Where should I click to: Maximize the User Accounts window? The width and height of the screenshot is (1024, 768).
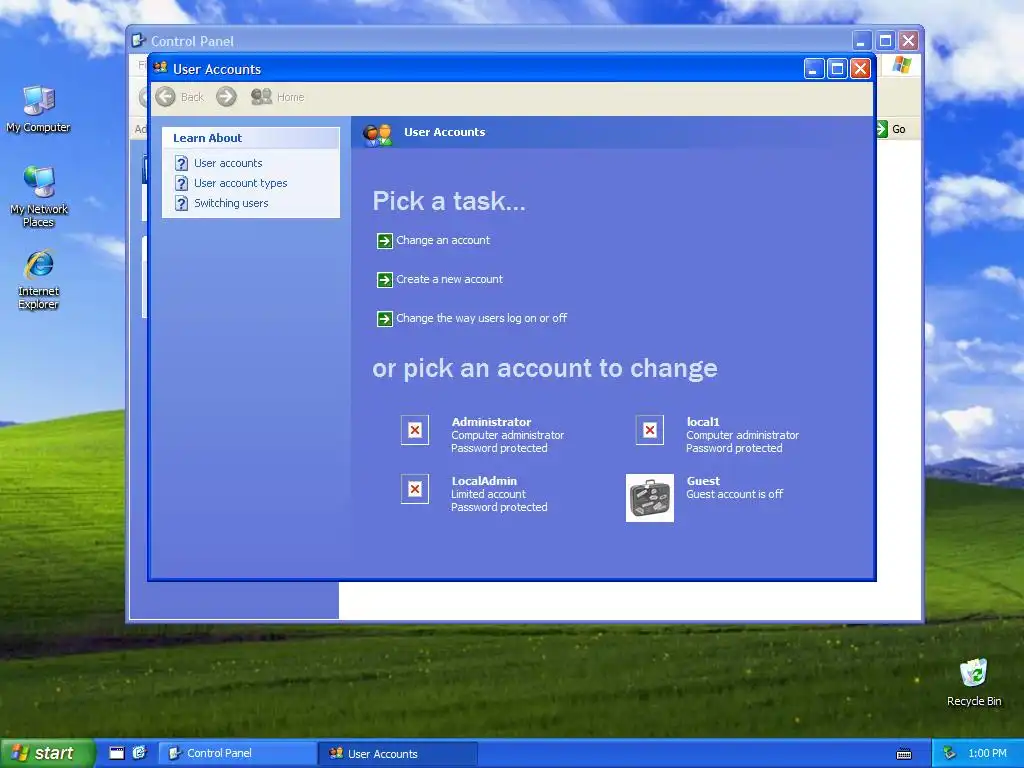(x=837, y=69)
